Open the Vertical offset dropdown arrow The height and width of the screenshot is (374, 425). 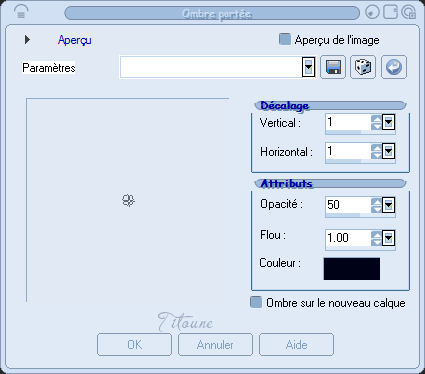coord(388,122)
